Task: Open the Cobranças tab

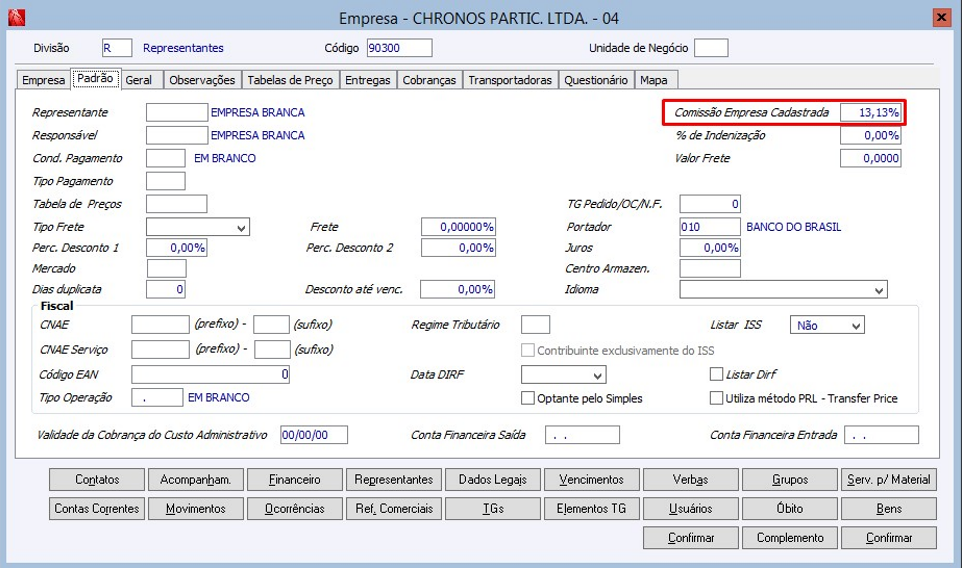Action: point(429,80)
